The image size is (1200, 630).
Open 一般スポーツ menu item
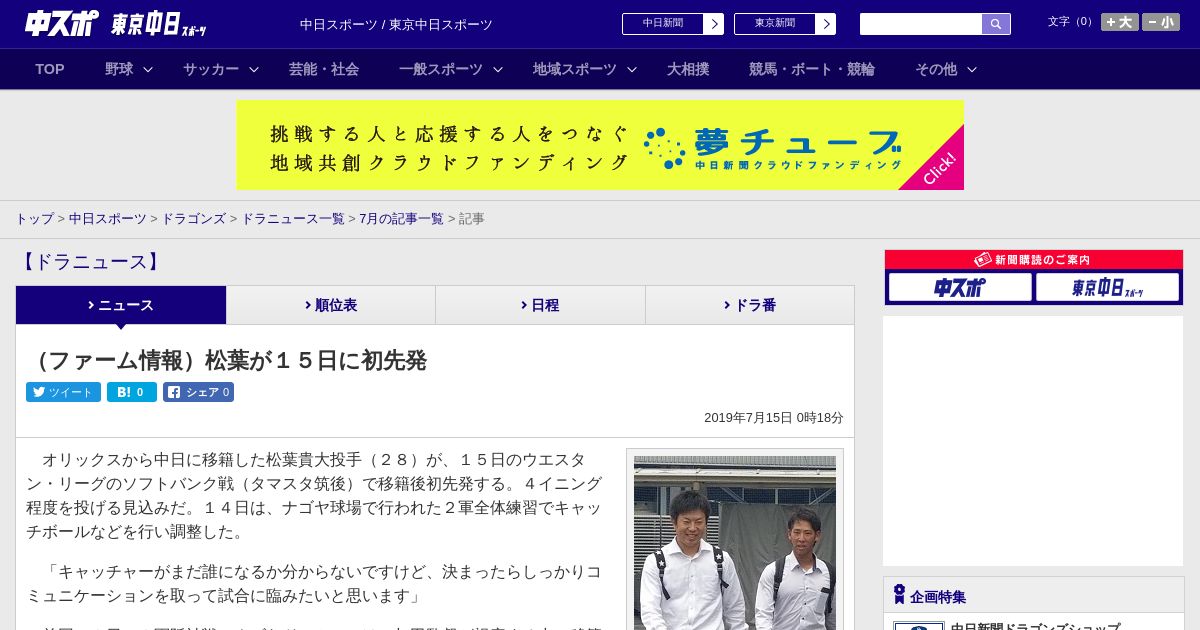(441, 69)
